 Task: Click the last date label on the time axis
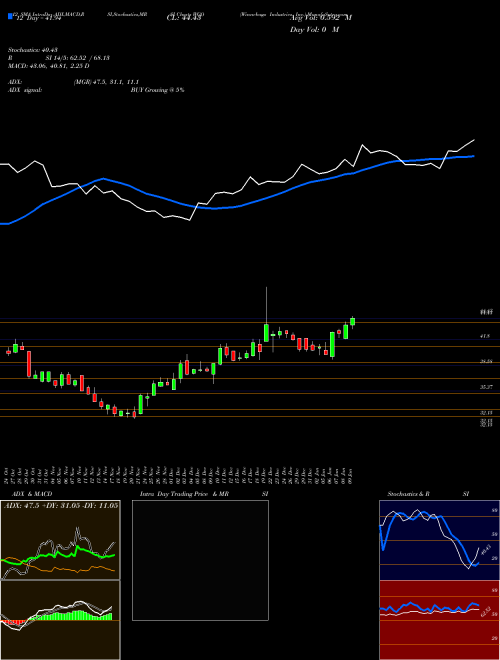tap(352, 476)
